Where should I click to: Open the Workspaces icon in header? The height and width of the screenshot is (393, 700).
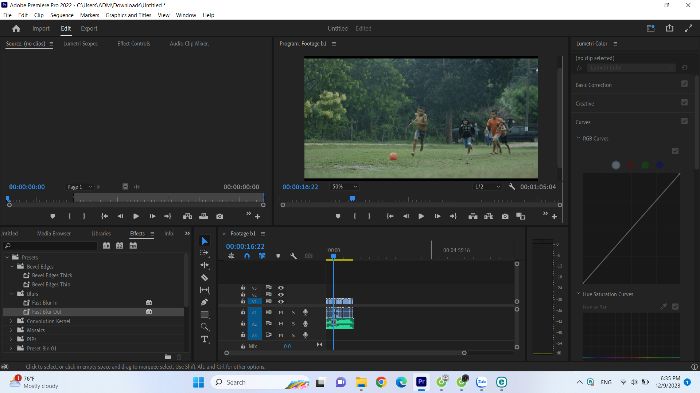click(650, 28)
